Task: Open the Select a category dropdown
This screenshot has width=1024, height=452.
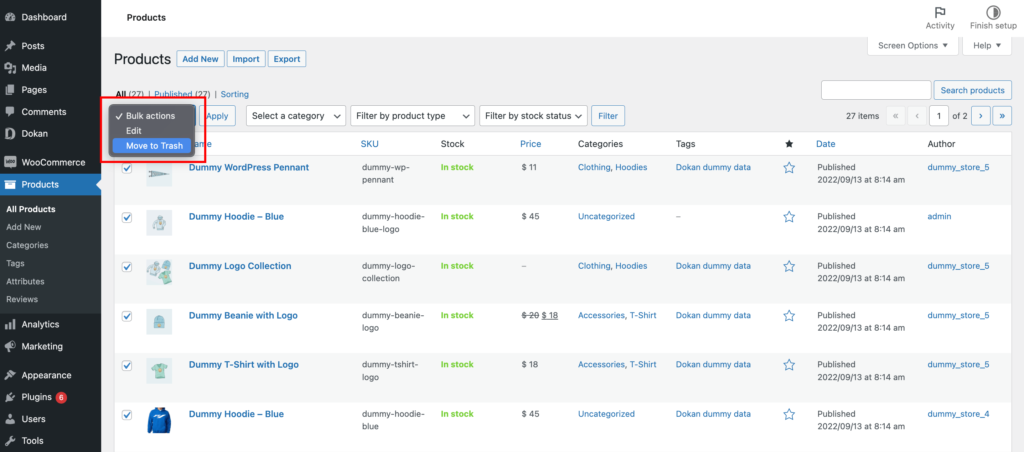Action: pos(296,116)
